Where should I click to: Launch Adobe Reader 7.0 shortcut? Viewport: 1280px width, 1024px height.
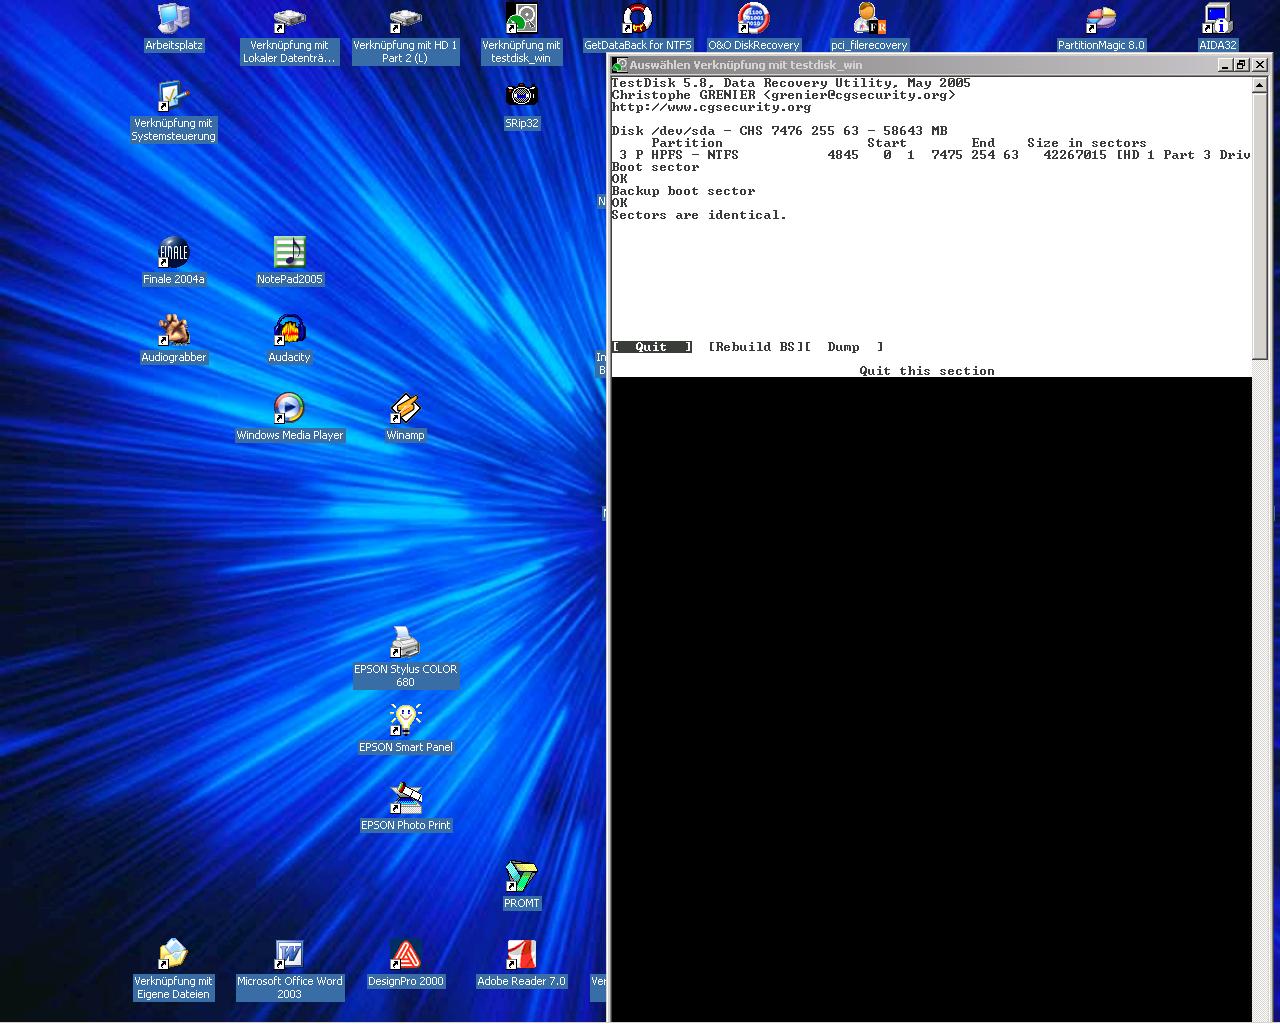tap(521, 963)
